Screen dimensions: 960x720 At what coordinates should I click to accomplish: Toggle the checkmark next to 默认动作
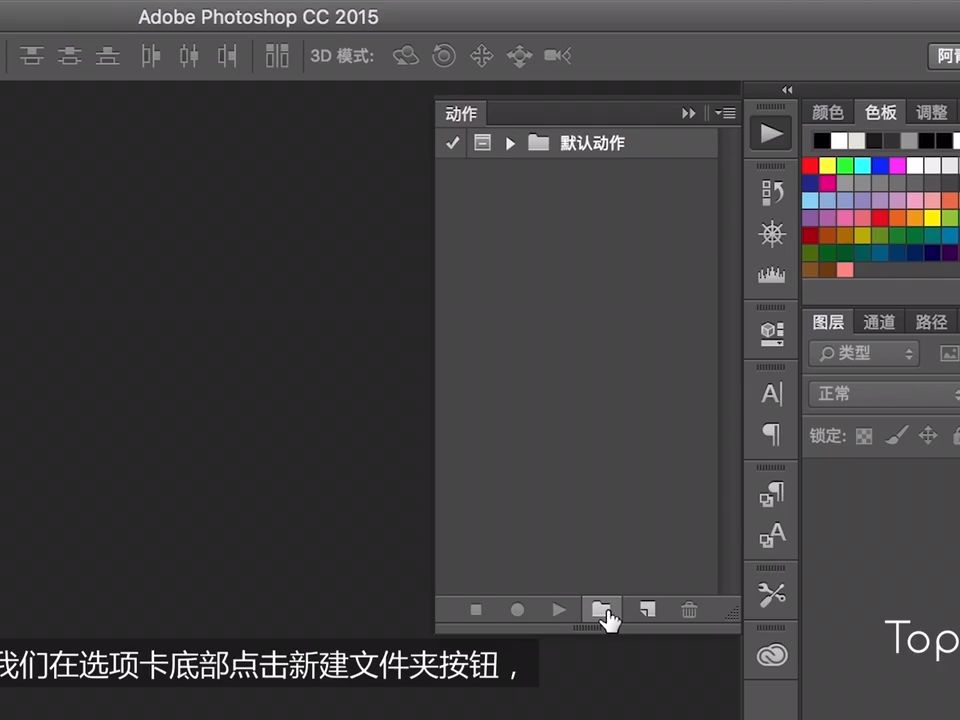(452, 143)
